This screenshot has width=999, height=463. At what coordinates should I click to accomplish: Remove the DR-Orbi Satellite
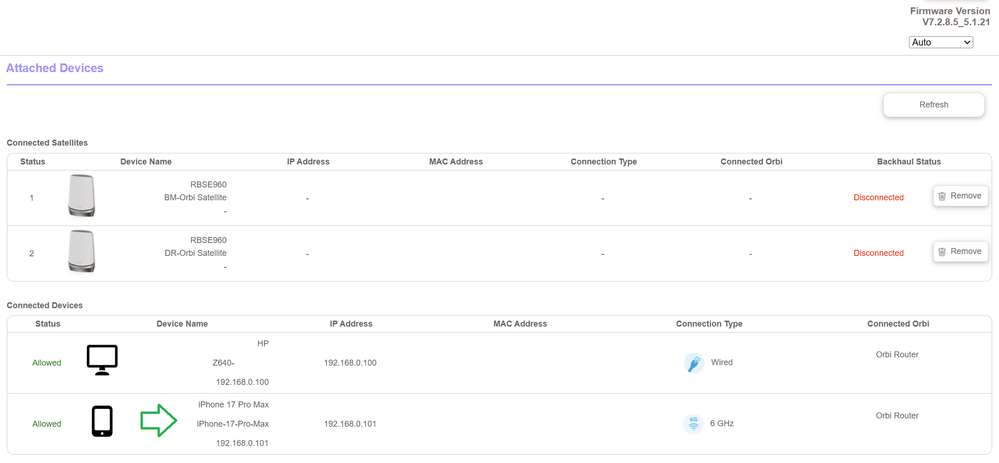click(960, 252)
